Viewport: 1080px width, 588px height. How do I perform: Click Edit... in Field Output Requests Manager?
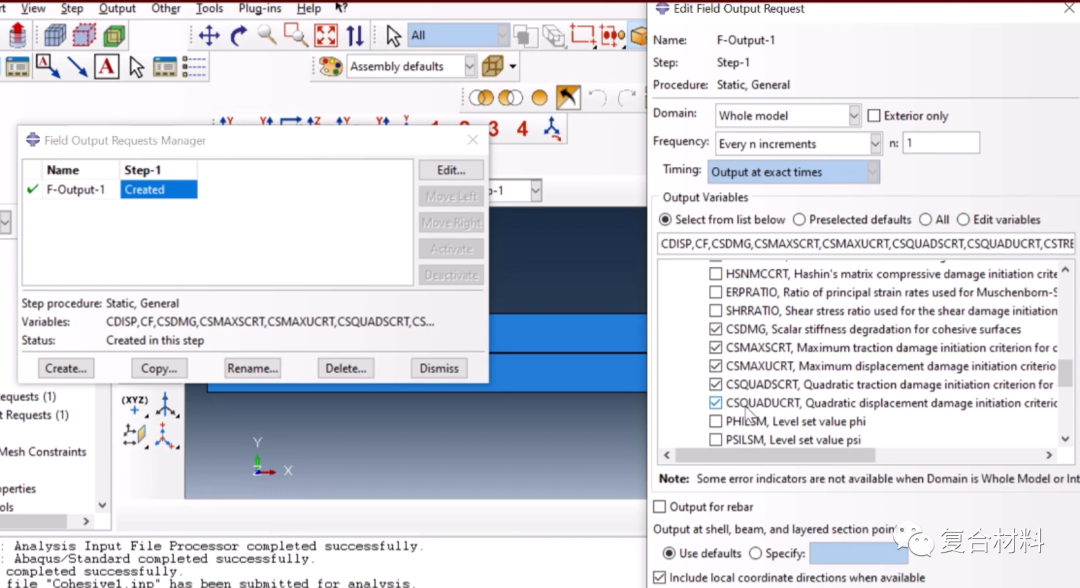[451, 170]
